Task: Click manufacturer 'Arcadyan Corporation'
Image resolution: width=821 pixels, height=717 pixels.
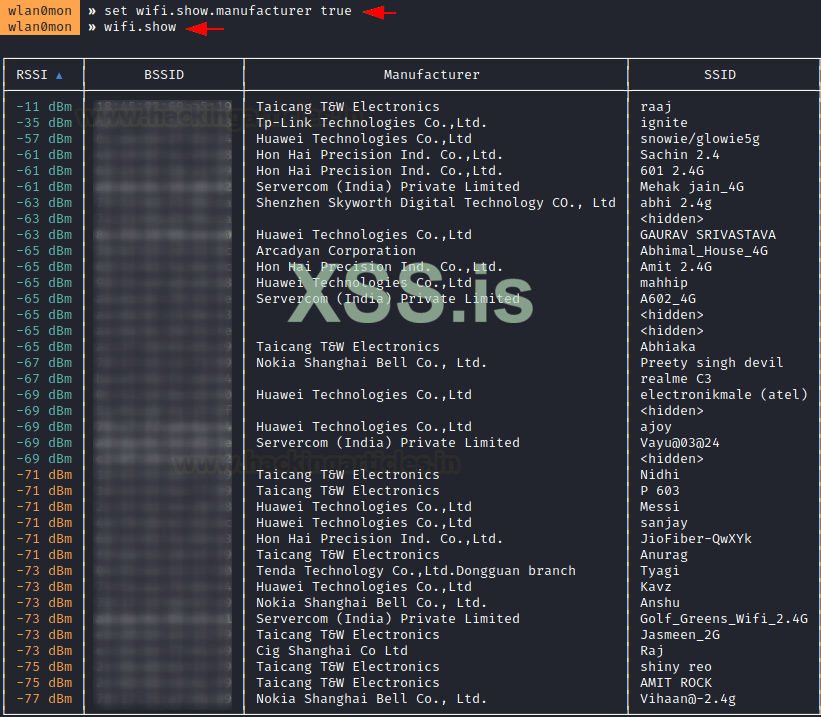Action: [x=336, y=251]
